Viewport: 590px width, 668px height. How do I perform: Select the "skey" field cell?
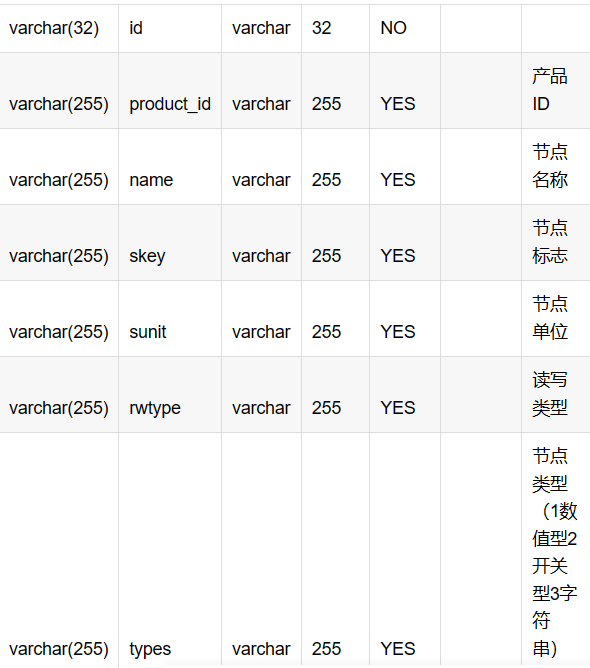170,242
